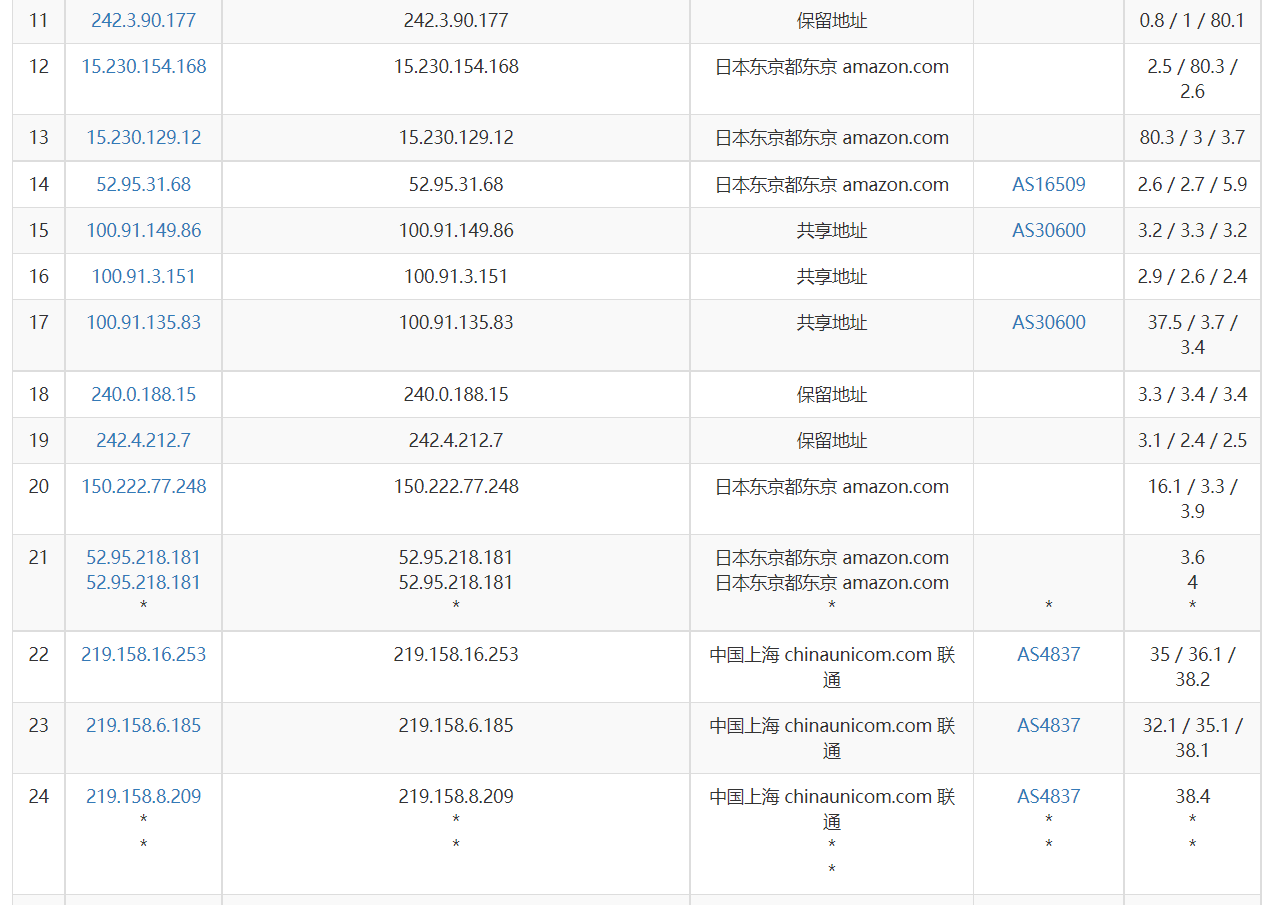Open the AS4837 link in hop 23
1277x905 pixels.
click(x=1048, y=725)
